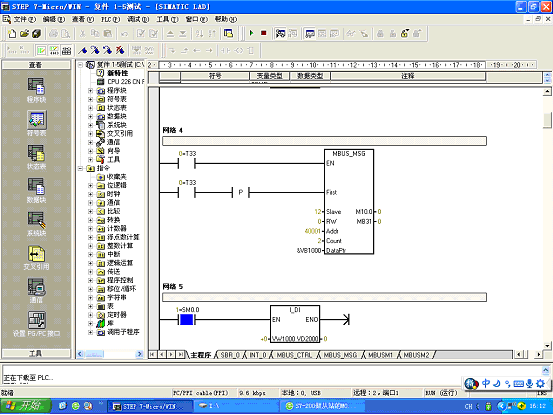Open 通信 in the navigation bar
This screenshot has height=415, width=553.
pos(36,291)
